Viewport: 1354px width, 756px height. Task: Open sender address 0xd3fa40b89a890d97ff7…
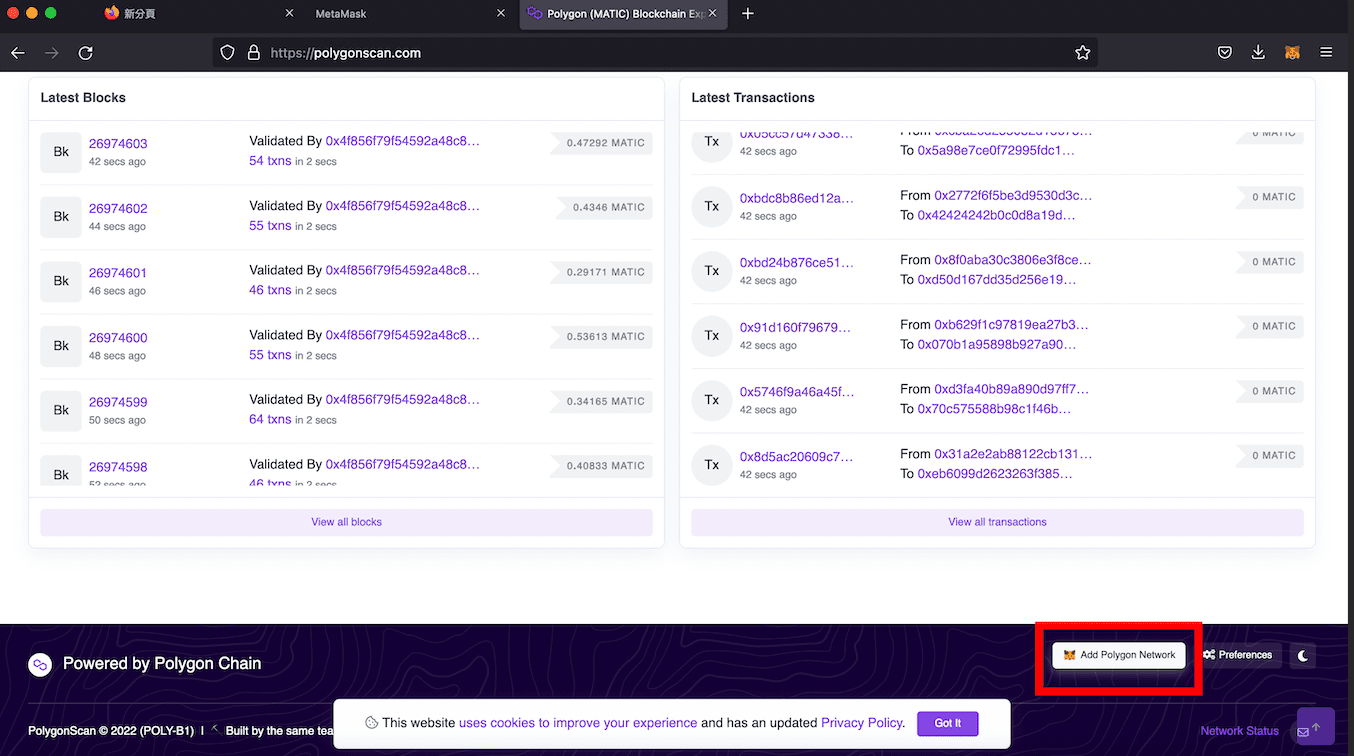(x=1012, y=389)
